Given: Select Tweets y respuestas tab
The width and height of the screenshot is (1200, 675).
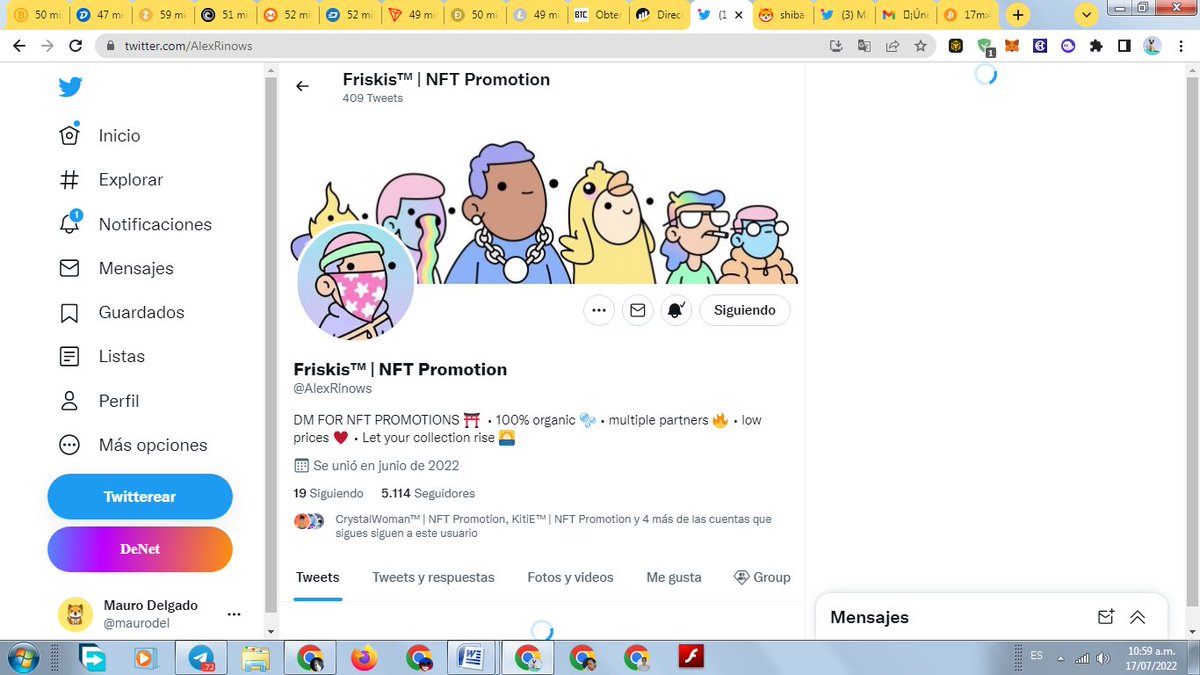Looking at the screenshot, I should point(433,578).
